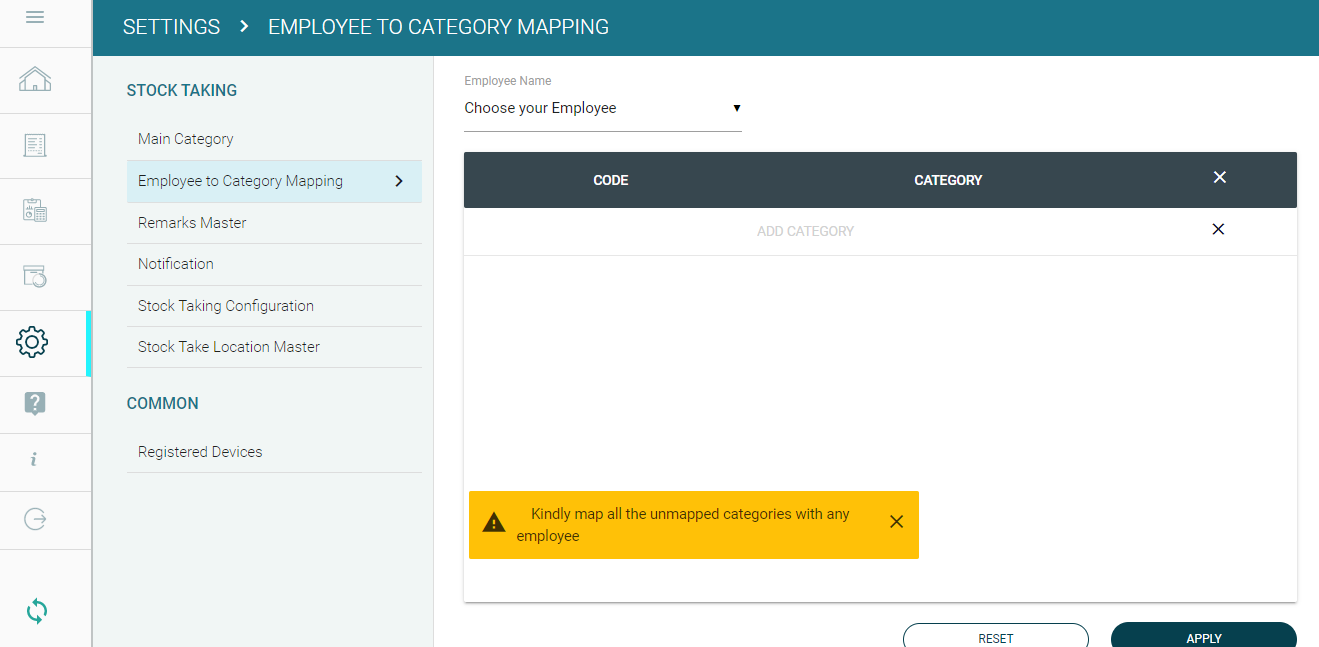
Task: Click the info icon in sidebar
Action: (34, 460)
